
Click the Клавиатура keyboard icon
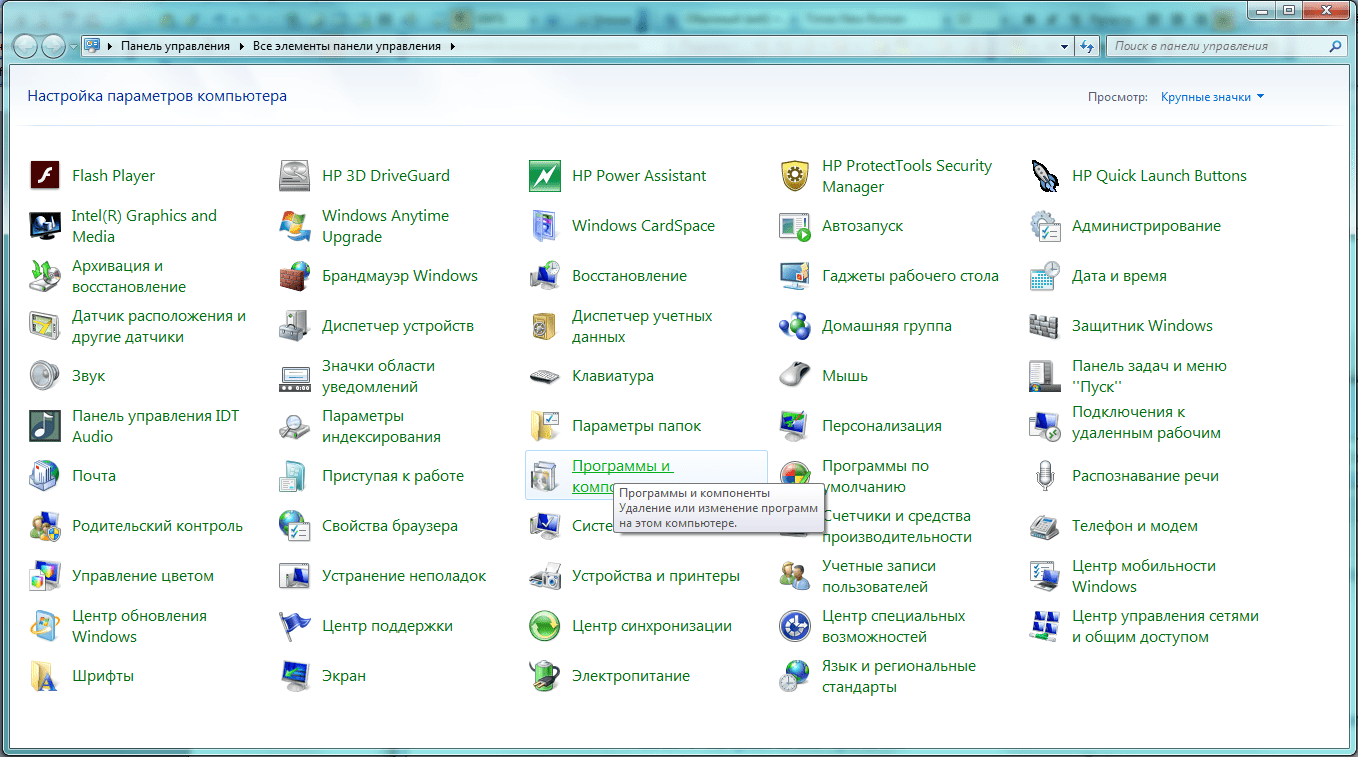point(545,376)
